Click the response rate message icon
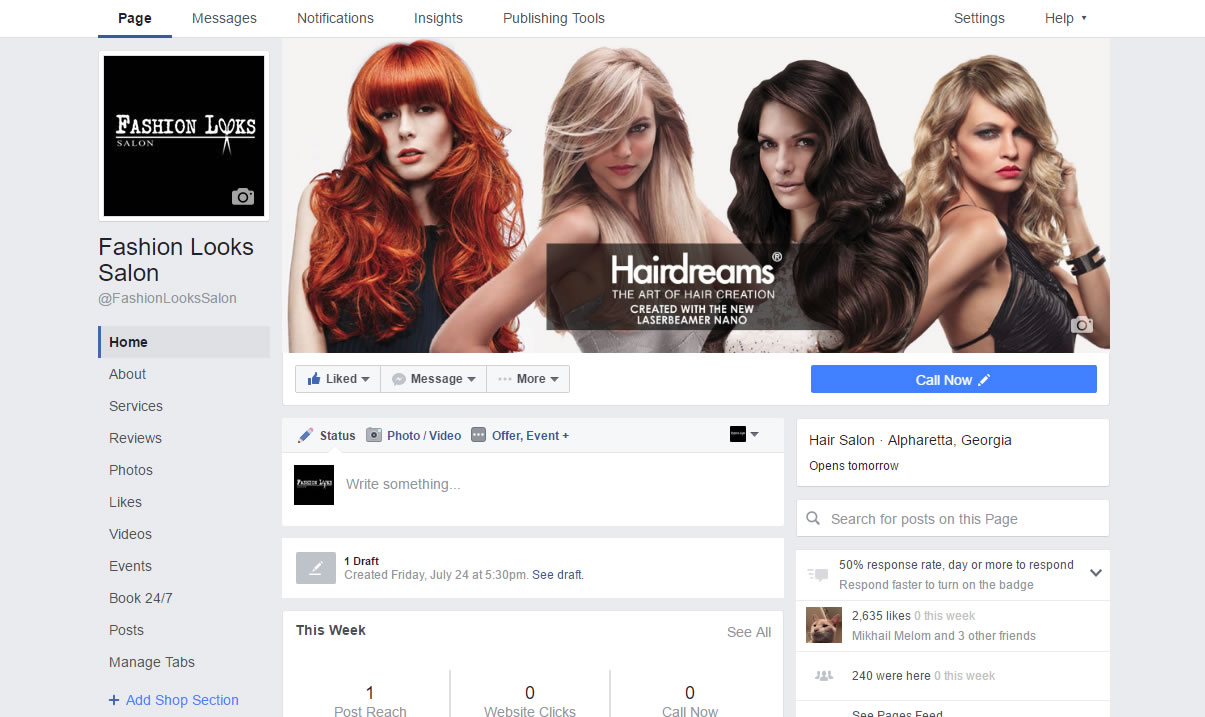Screen dimensions: 1205x717 (818, 574)
